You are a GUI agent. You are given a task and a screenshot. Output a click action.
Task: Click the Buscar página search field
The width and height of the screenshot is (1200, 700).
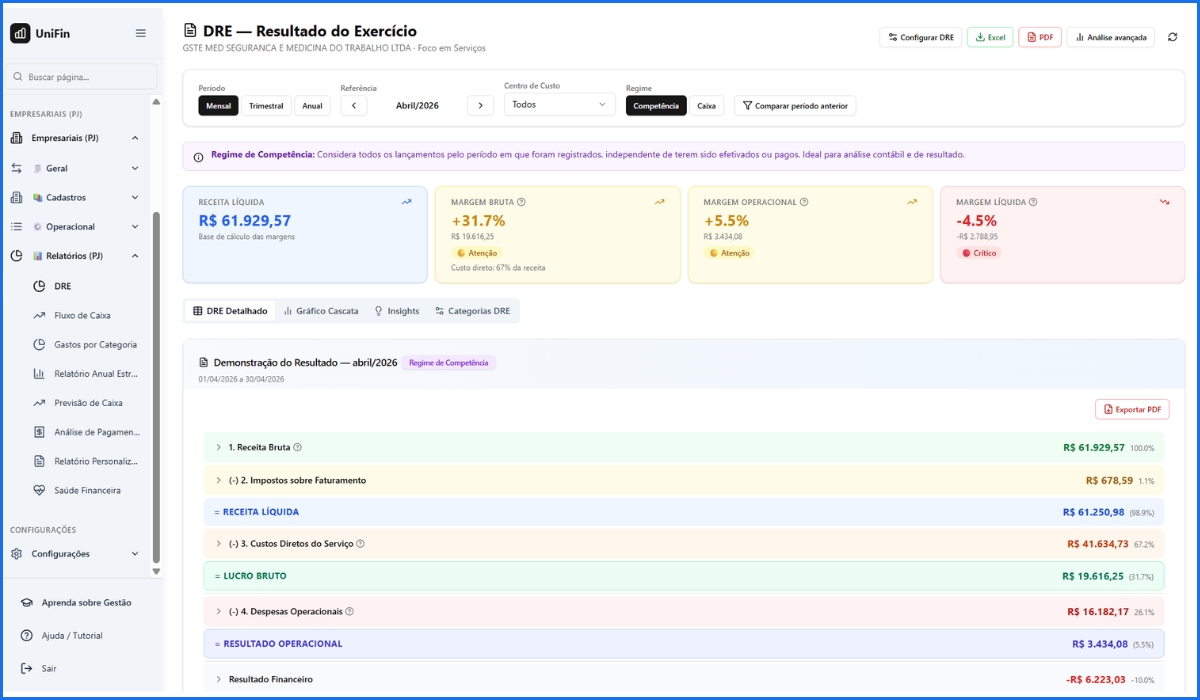[85, 77]
